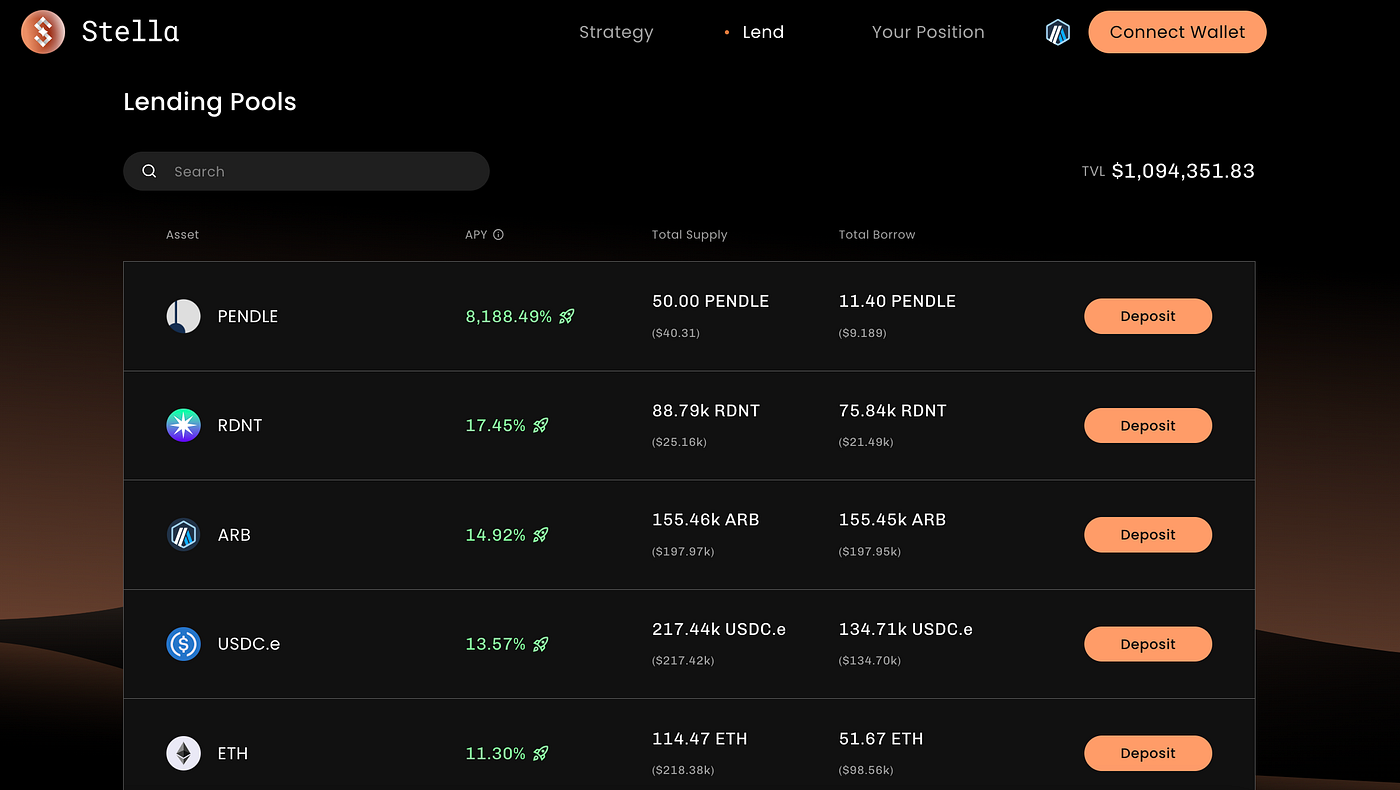Click the TVL value $1,094,351.83
This screenshot has height=790, width=1400.
[1183, 171]
